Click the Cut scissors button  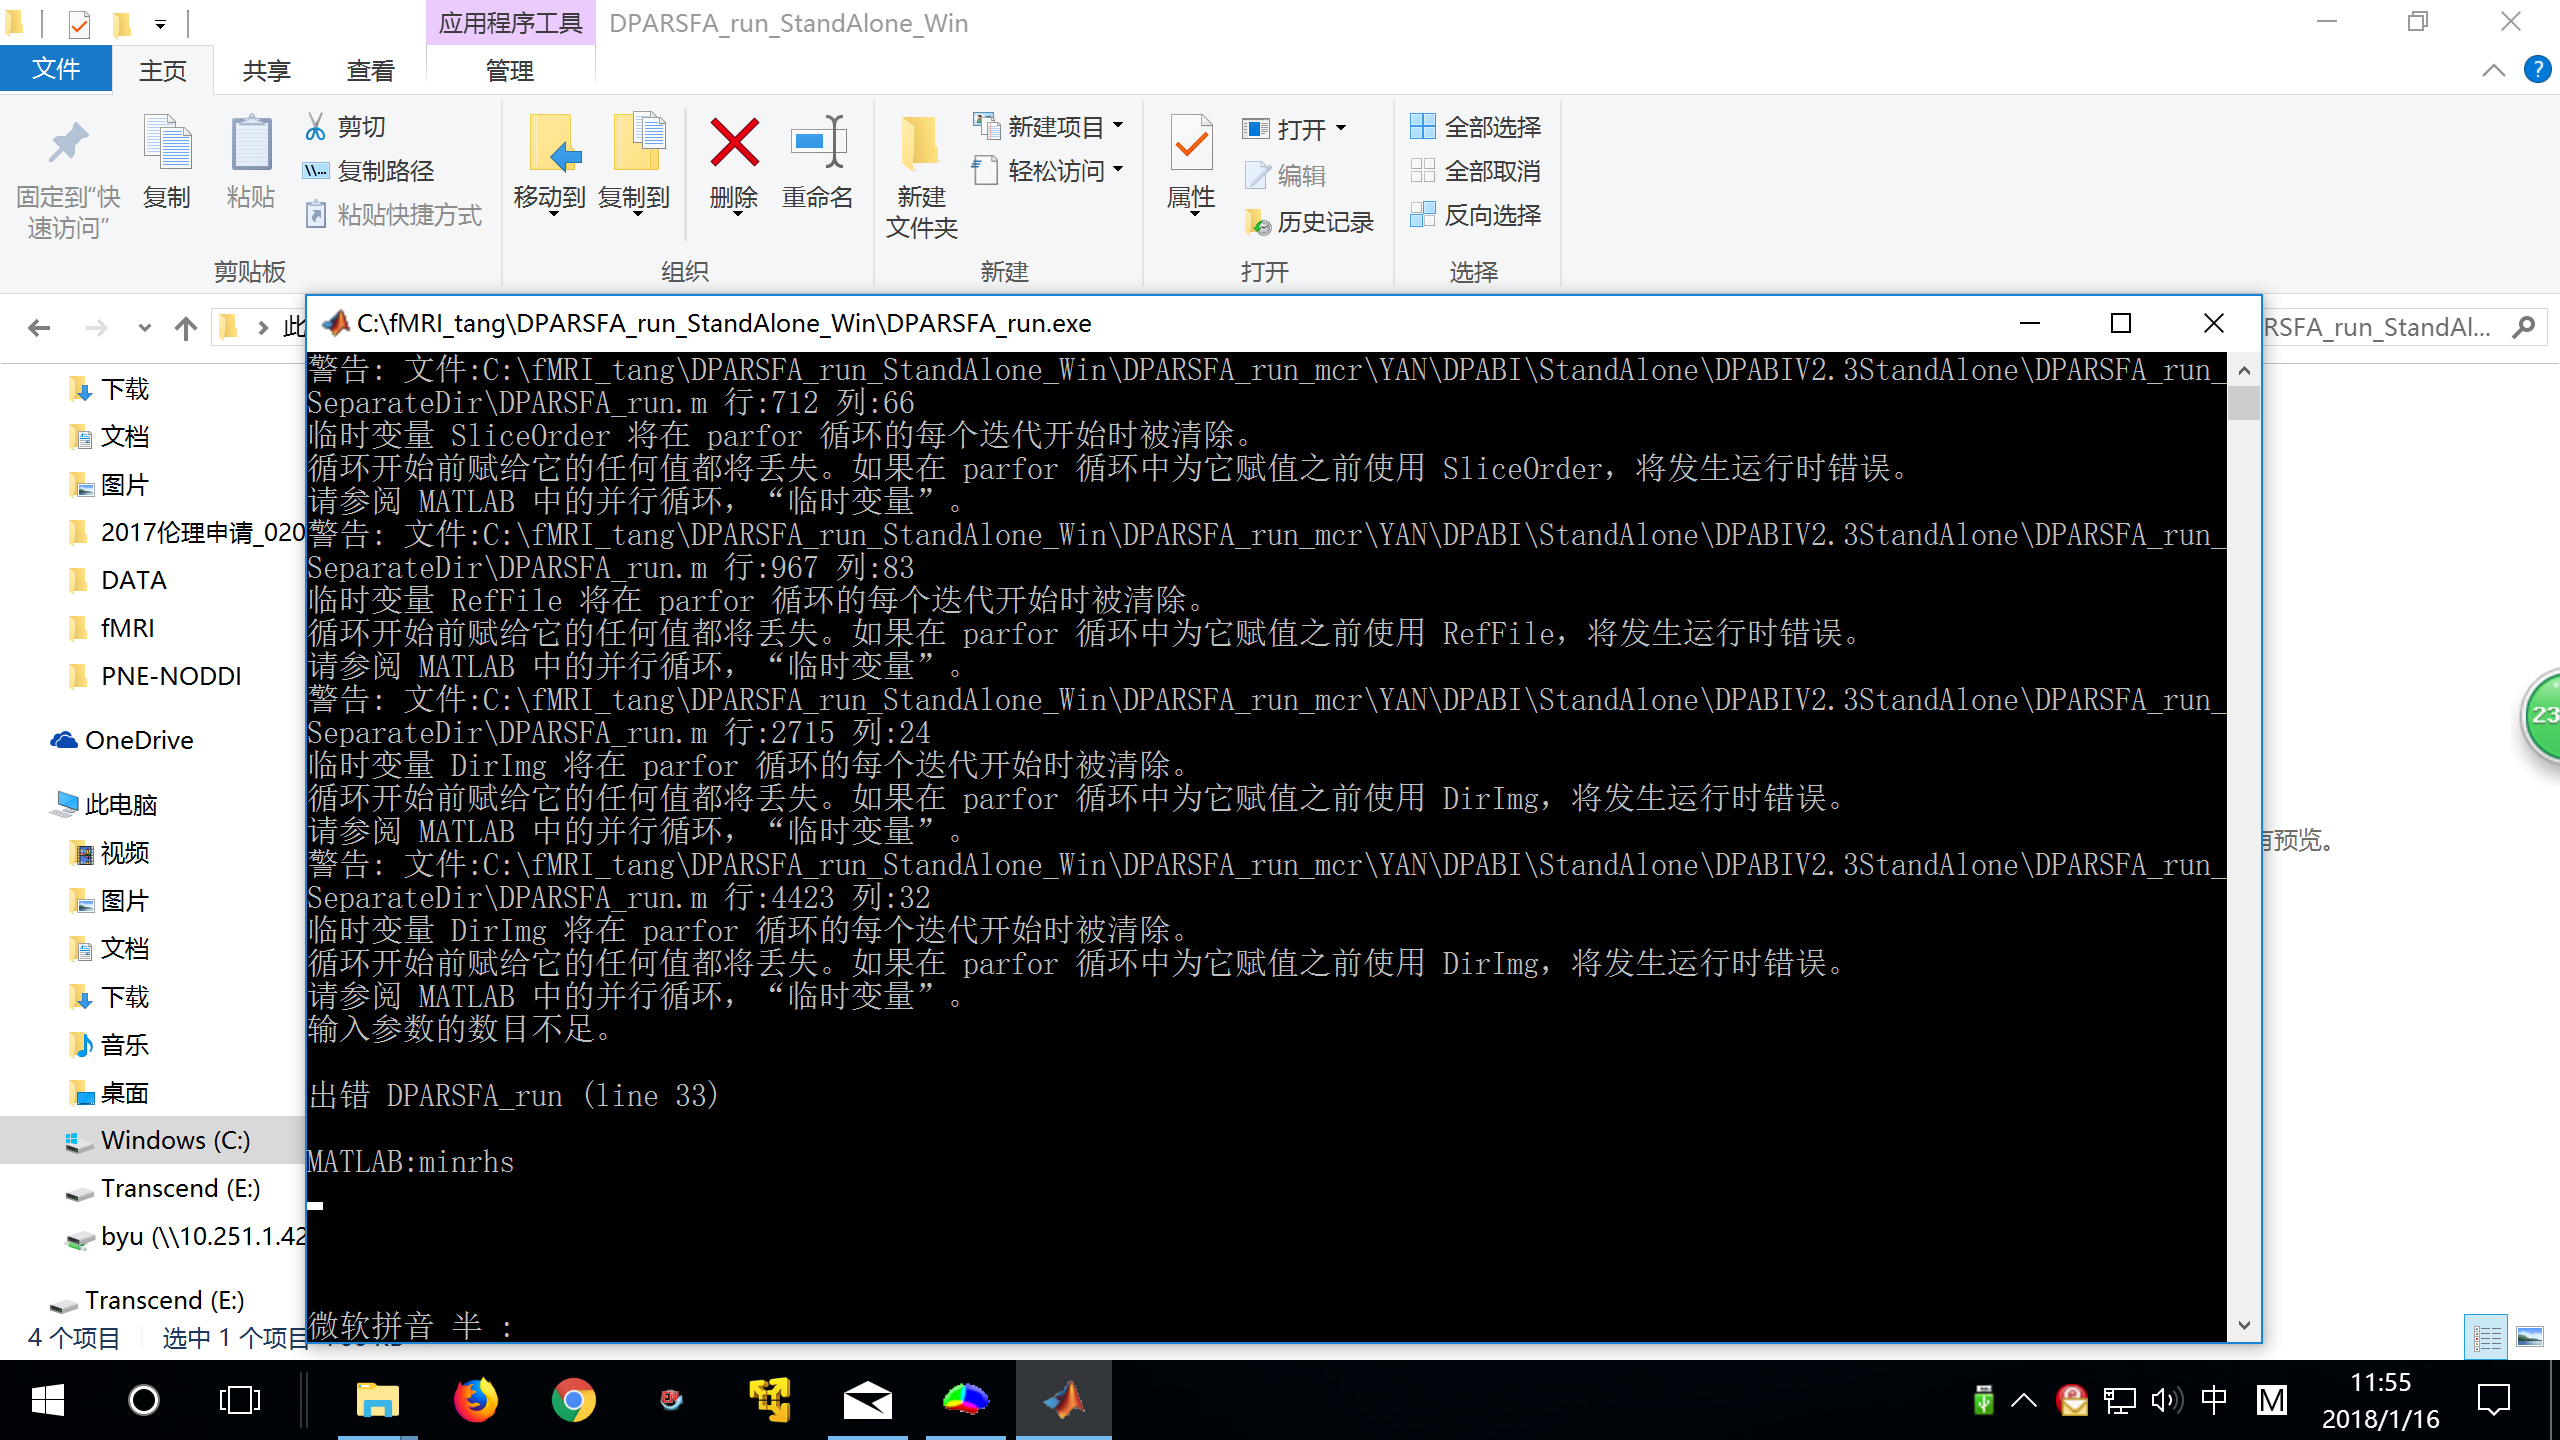(345, 127)
